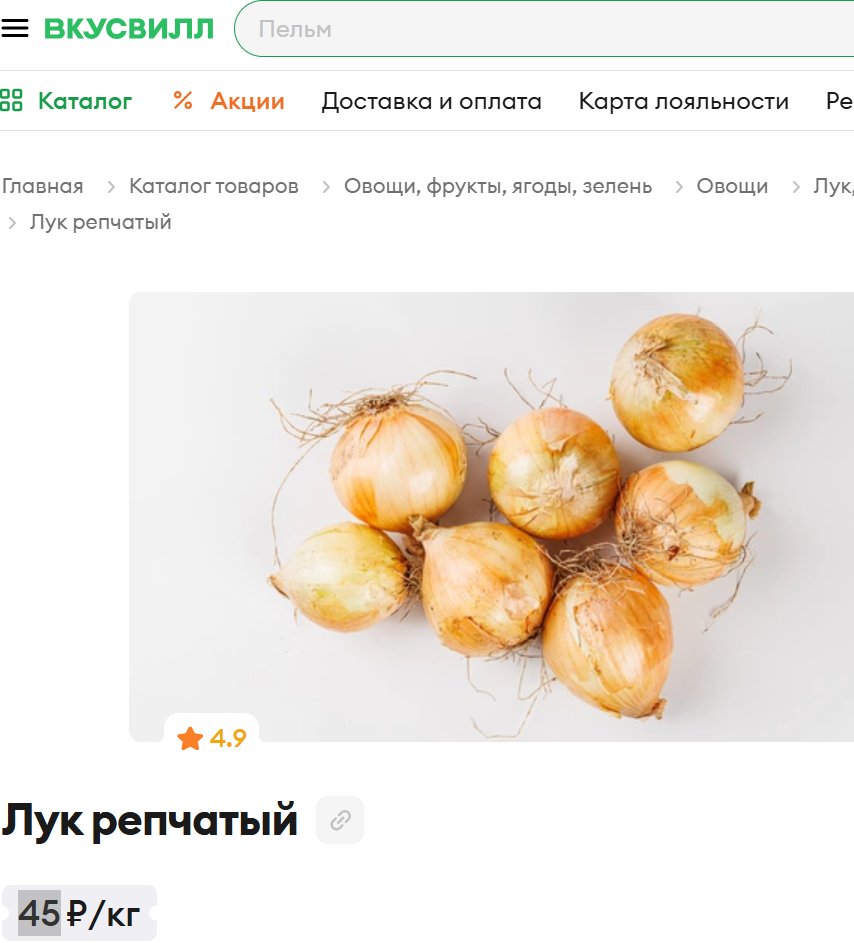Click the Лук репчатый breadcrumb
This screenshot has height=943, width=854.
tap(101, 223)
